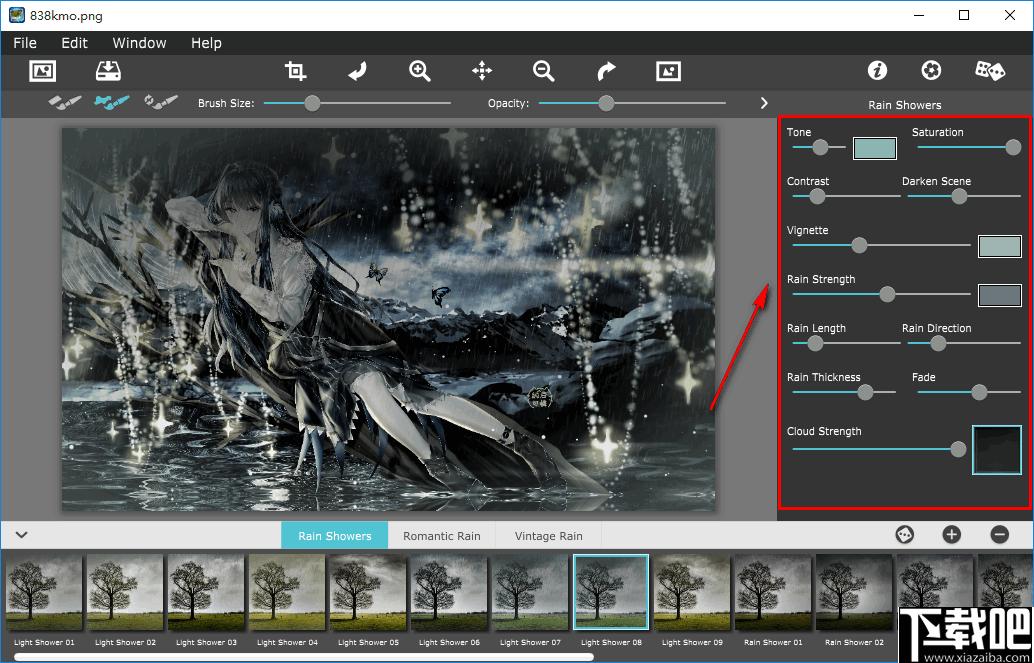Click the dice random preset icon
The height and width of the screenshot is (663, 1034).
coord(990,71)
